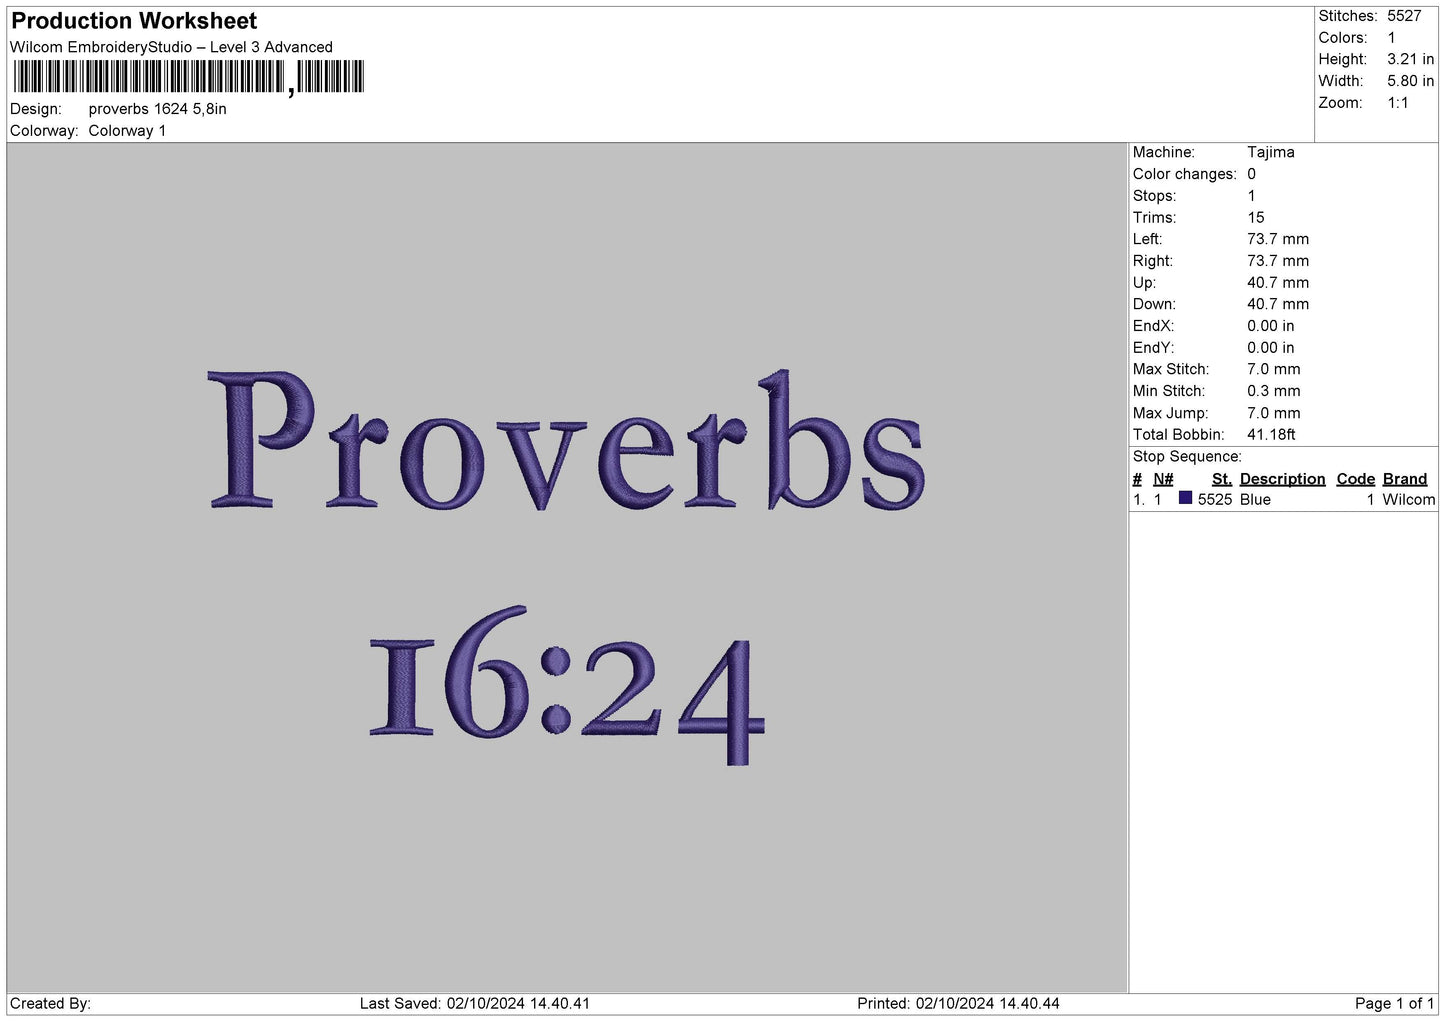1445x1021 pixels.
Task: Click the 'Max Jump:' value 7.0 mm
Action: click(1274, 413)
